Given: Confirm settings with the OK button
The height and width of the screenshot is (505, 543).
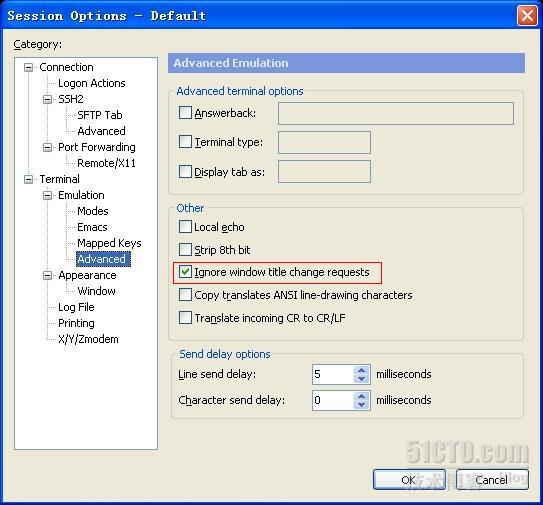Looking at the screenshot, I should point(409,480).
